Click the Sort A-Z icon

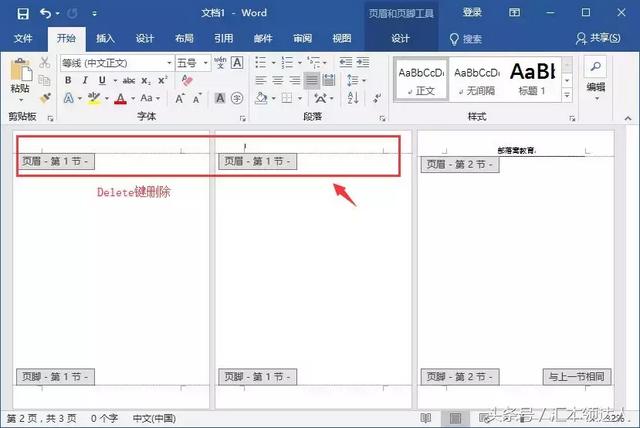pos(353,98)
